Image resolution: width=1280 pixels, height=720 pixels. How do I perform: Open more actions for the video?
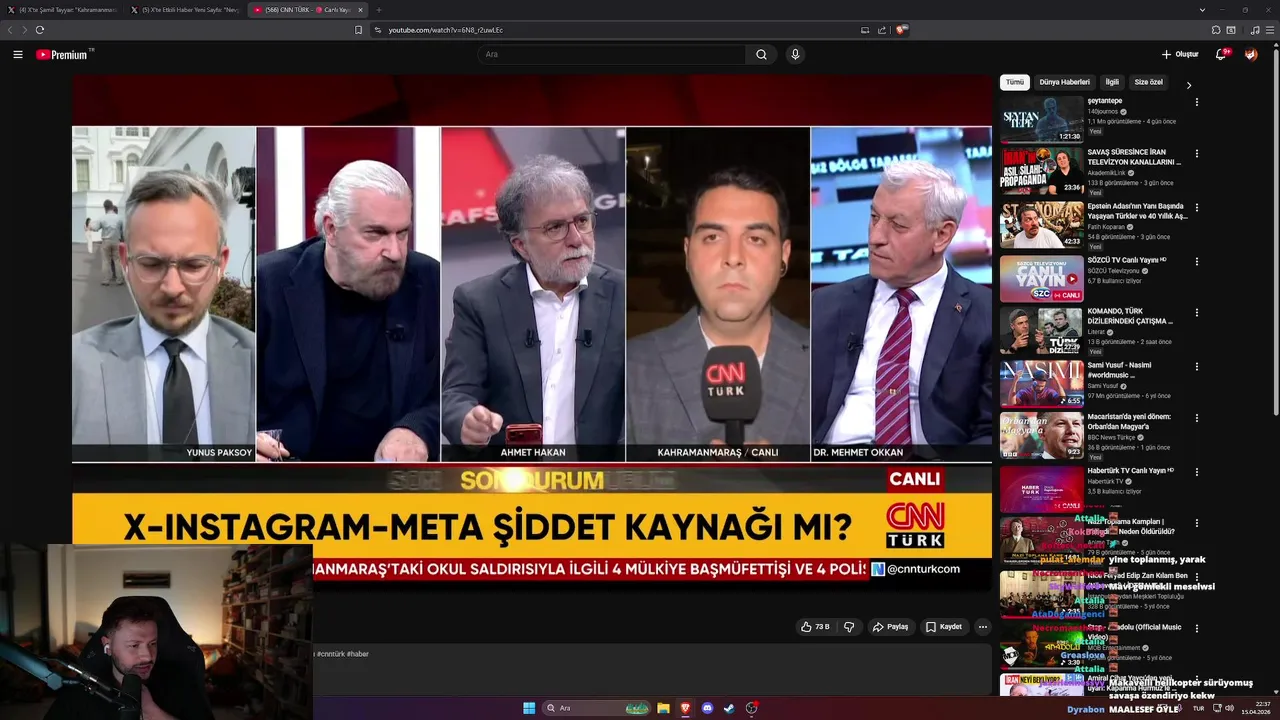click(x=982, y=627)
